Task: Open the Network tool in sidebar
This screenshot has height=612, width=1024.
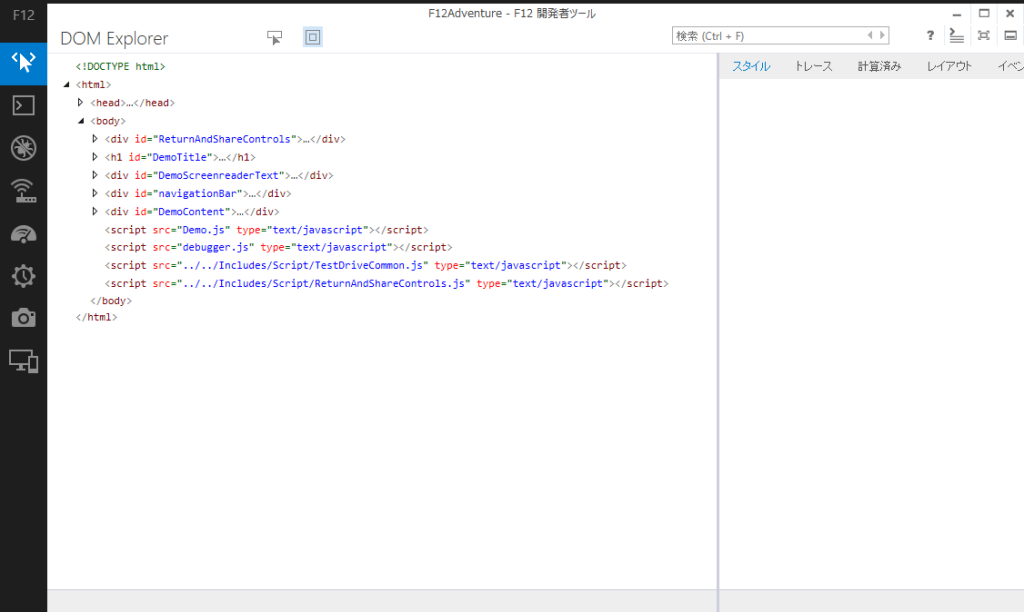Action: tap(24, 191)
